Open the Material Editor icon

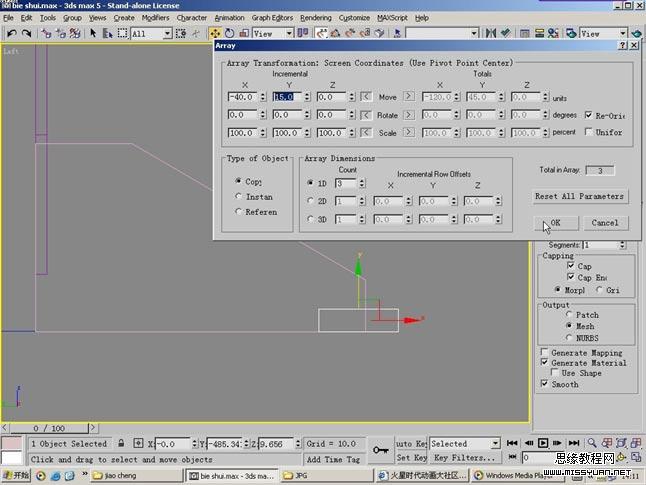[x=553, y=33]
